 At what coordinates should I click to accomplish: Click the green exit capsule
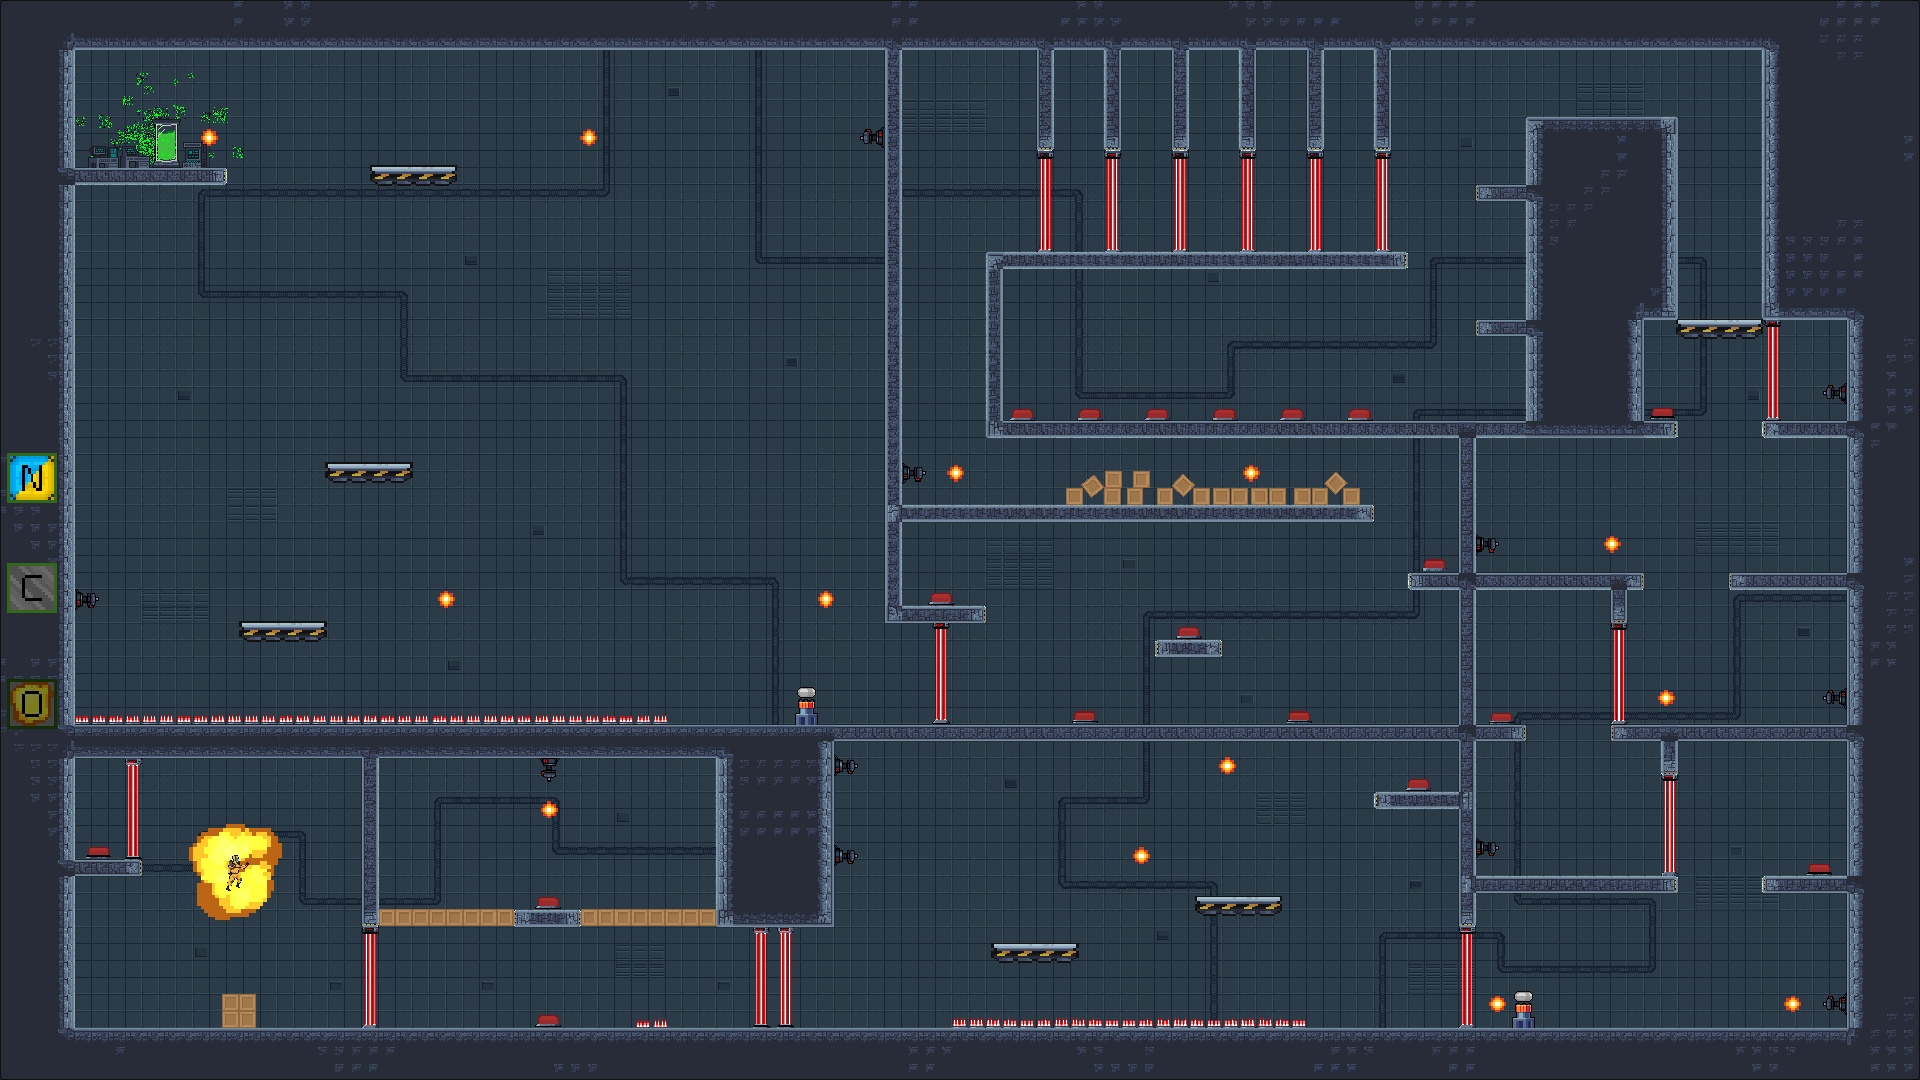[x=166, y=143]
